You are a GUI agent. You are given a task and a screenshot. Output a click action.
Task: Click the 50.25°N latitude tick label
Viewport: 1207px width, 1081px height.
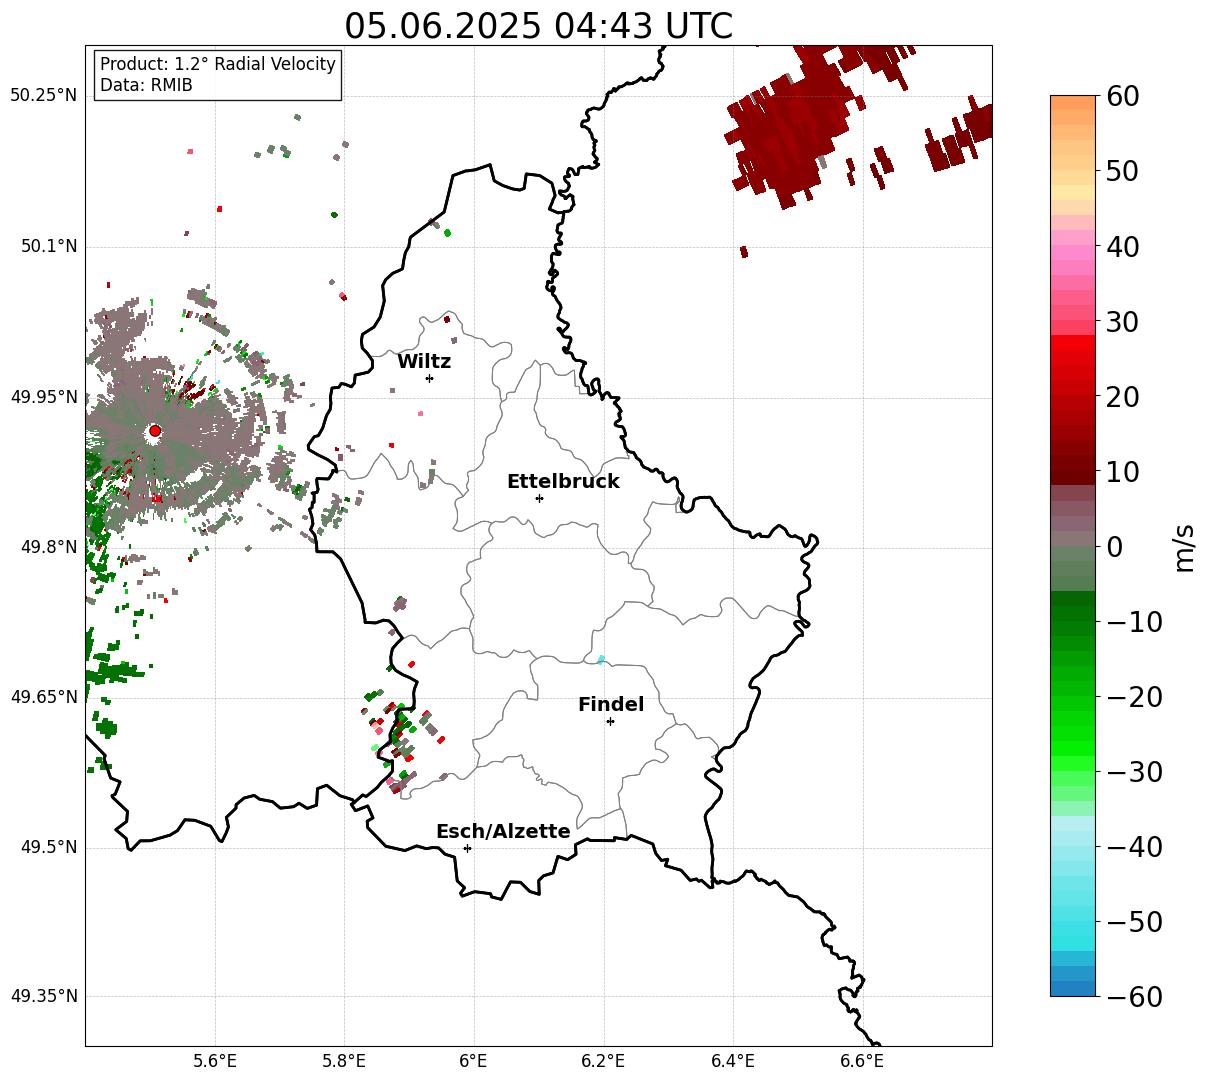pyautogui.click(x=43, y=96)
